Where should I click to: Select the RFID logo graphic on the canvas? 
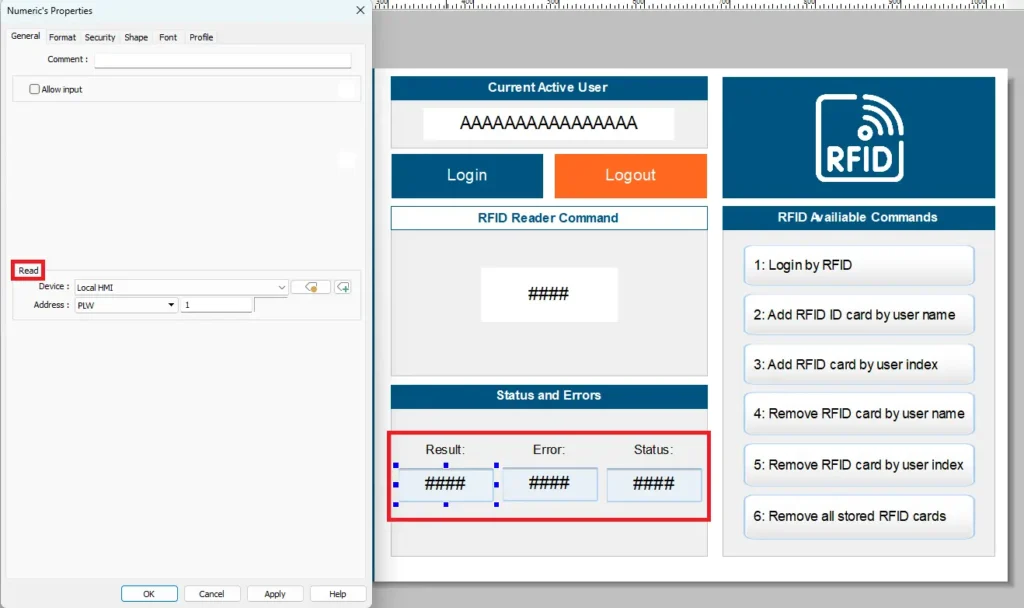[x=858, y=137]
